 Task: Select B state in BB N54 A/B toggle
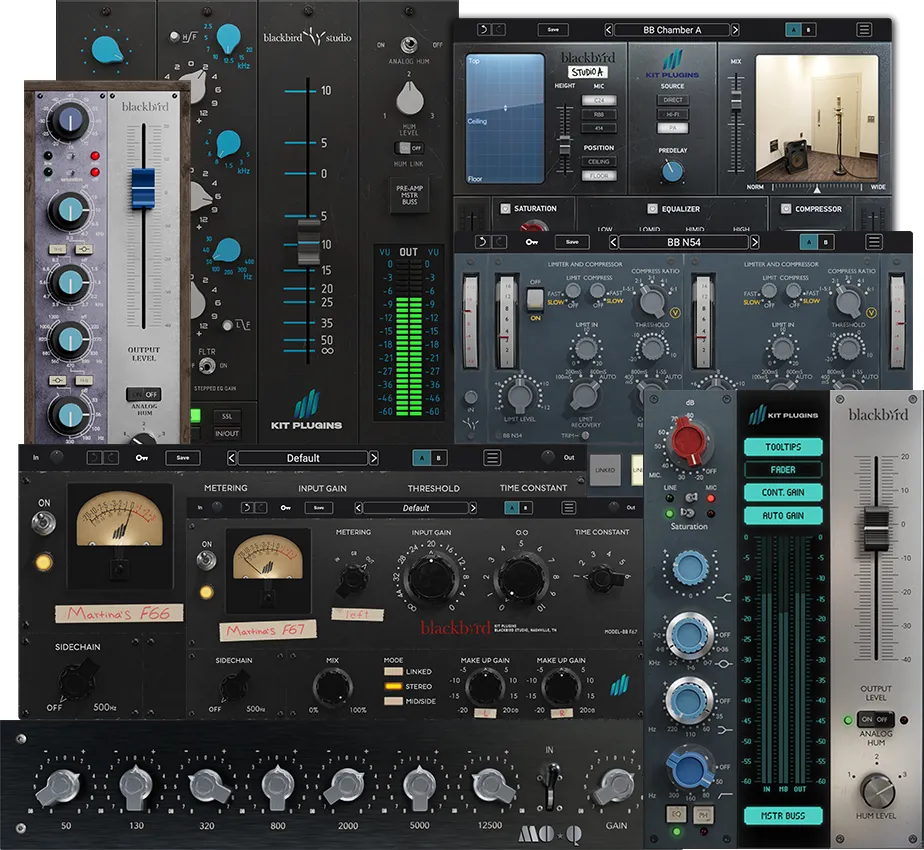pyautogui.click(x=826, y=242)
